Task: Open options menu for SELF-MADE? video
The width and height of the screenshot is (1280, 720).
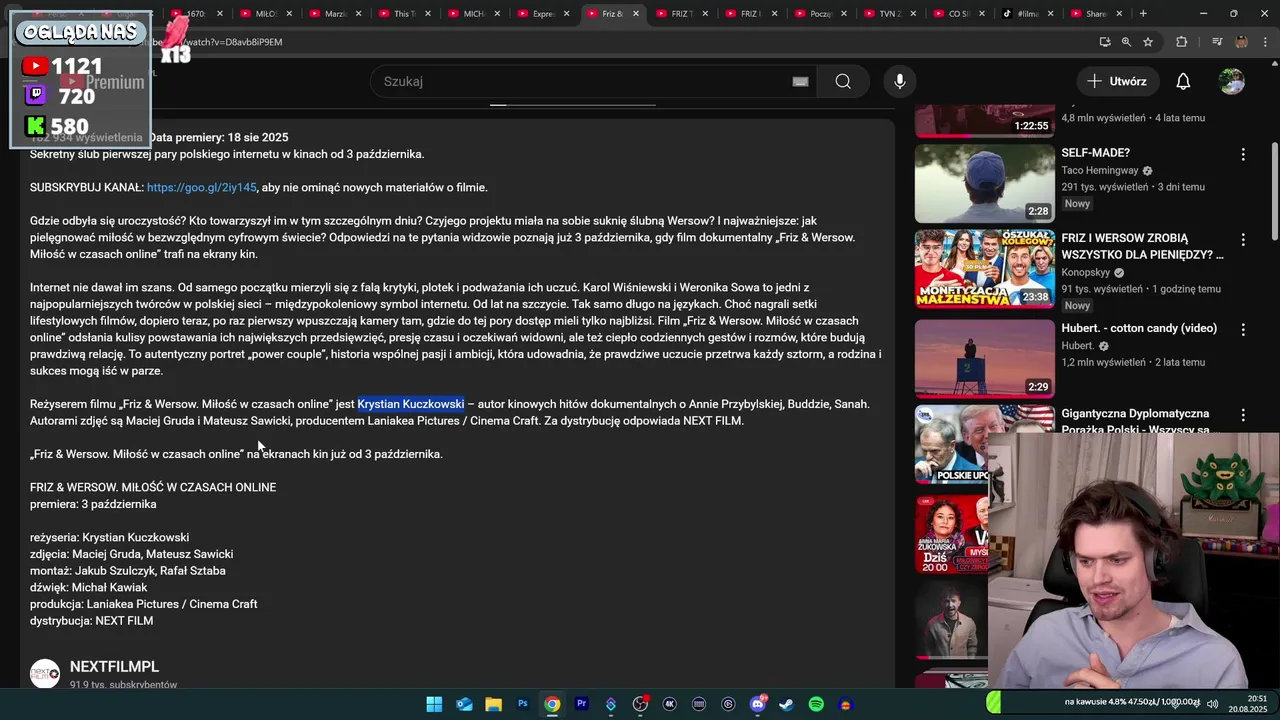Action: [x=1243, y=154]
